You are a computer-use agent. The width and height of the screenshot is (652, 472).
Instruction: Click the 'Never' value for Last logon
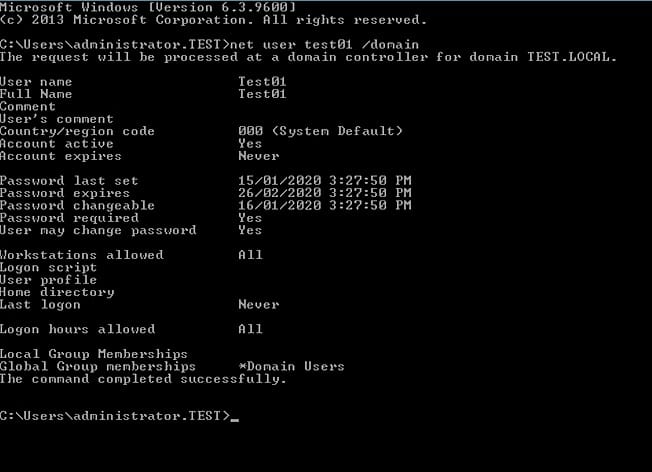click(258, 304)
